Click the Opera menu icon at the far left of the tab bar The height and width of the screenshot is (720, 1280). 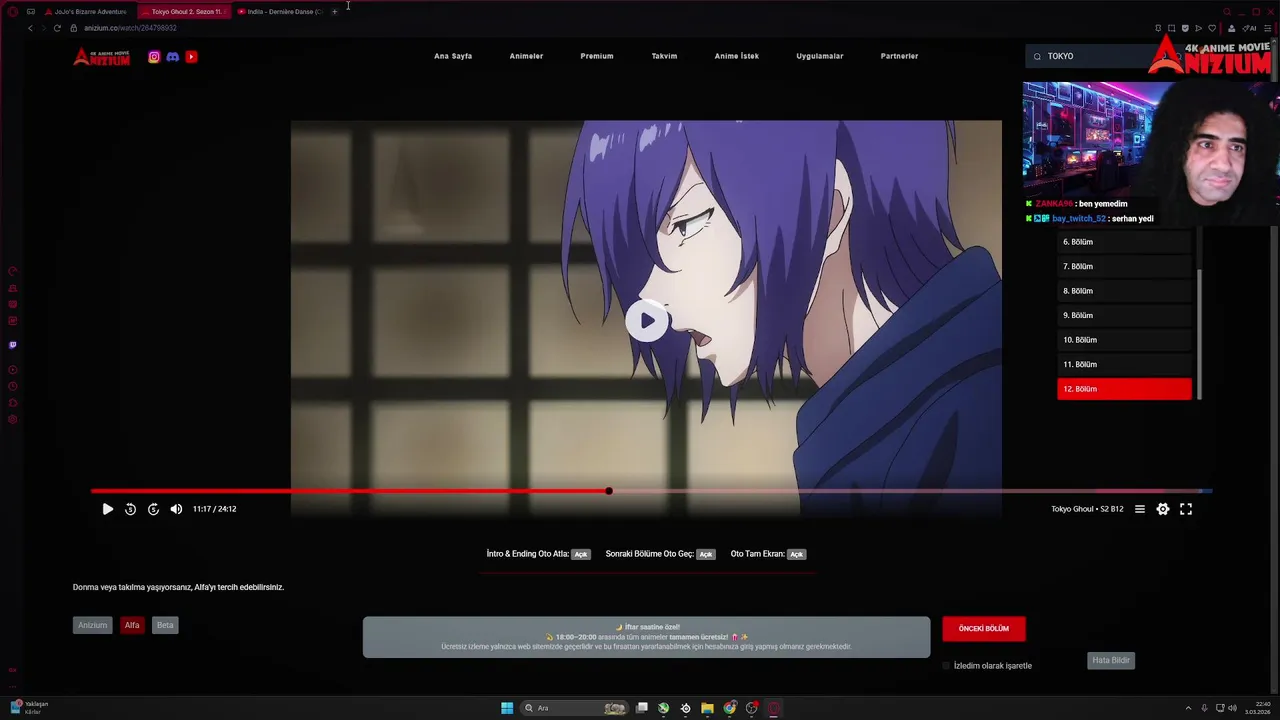13,11
